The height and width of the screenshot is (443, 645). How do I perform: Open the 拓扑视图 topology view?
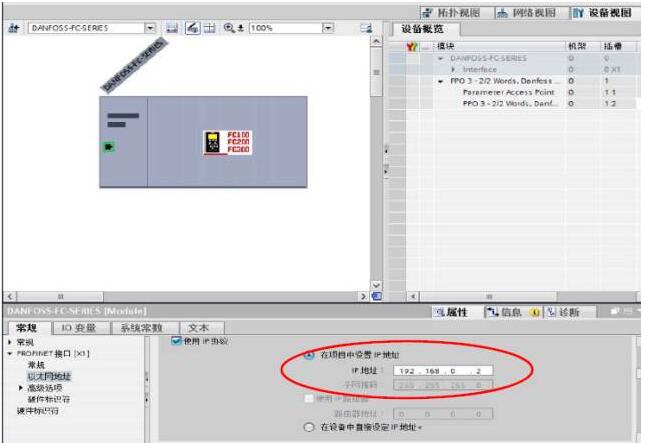(x=451, y=11)
